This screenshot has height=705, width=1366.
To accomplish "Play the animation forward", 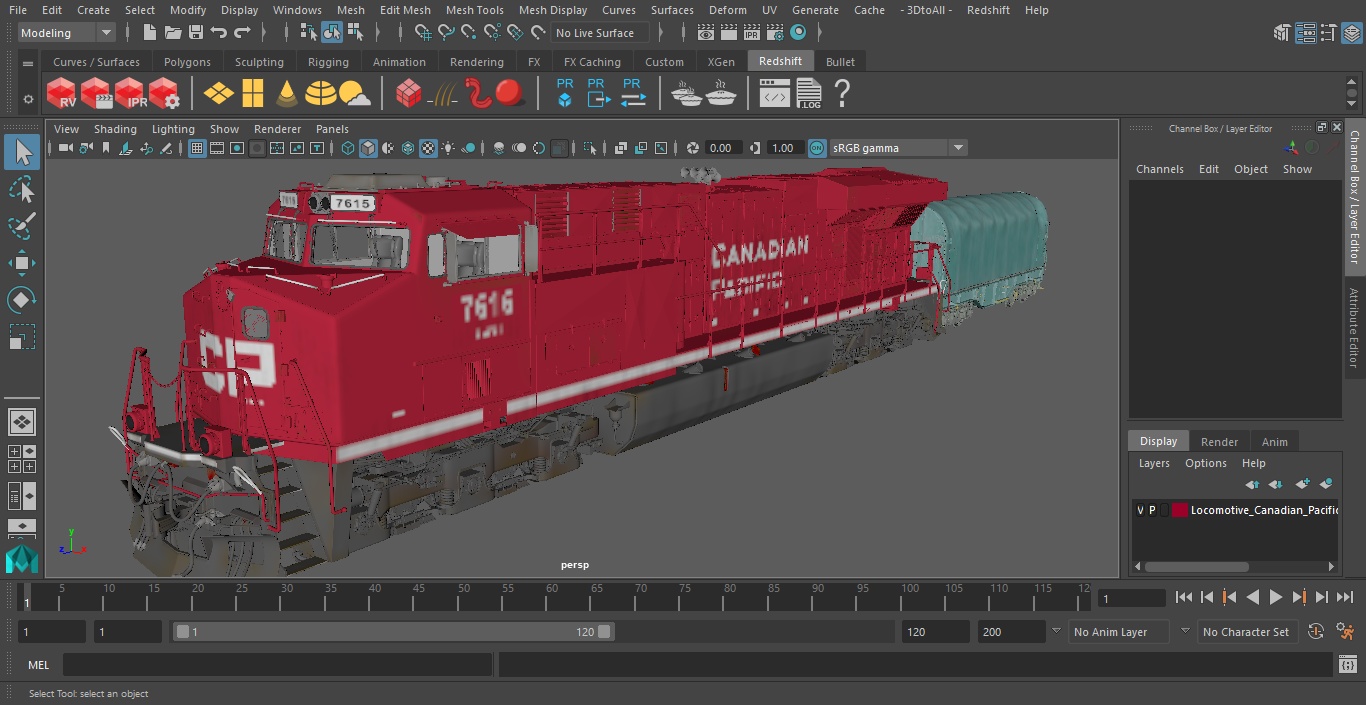I will tap(1275, 597).
